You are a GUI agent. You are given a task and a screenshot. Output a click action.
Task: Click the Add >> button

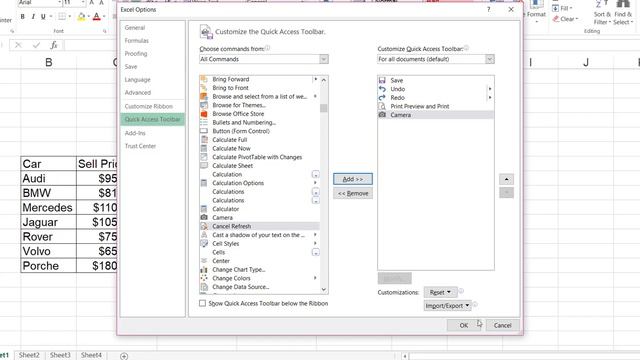point(353,179)
